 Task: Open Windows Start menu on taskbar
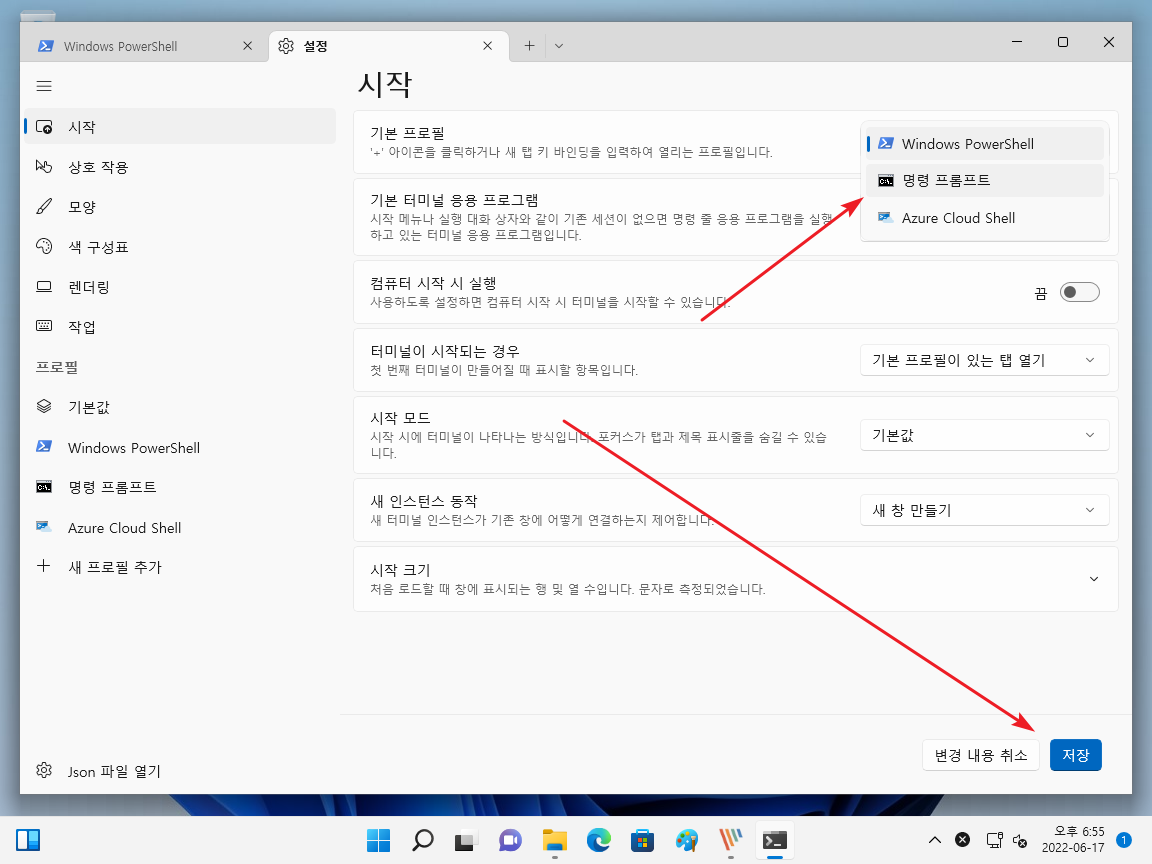(x=378, y=840)
